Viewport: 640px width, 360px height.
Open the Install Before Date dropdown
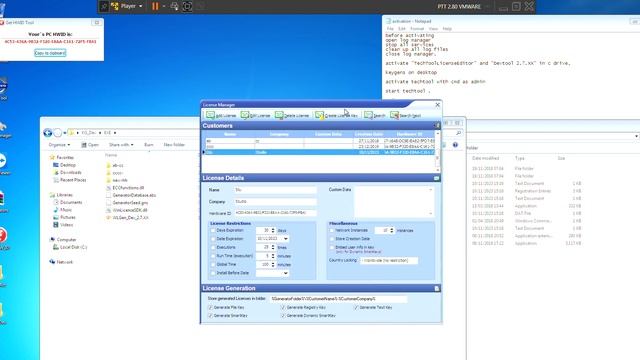pos(286,273)
